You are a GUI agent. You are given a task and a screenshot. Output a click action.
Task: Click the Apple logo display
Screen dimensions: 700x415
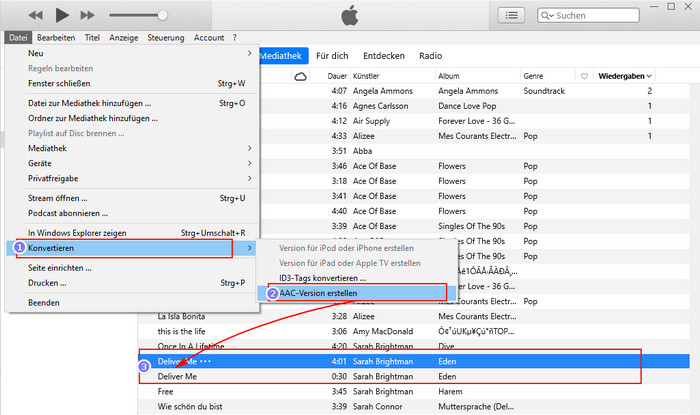[350, 16]
